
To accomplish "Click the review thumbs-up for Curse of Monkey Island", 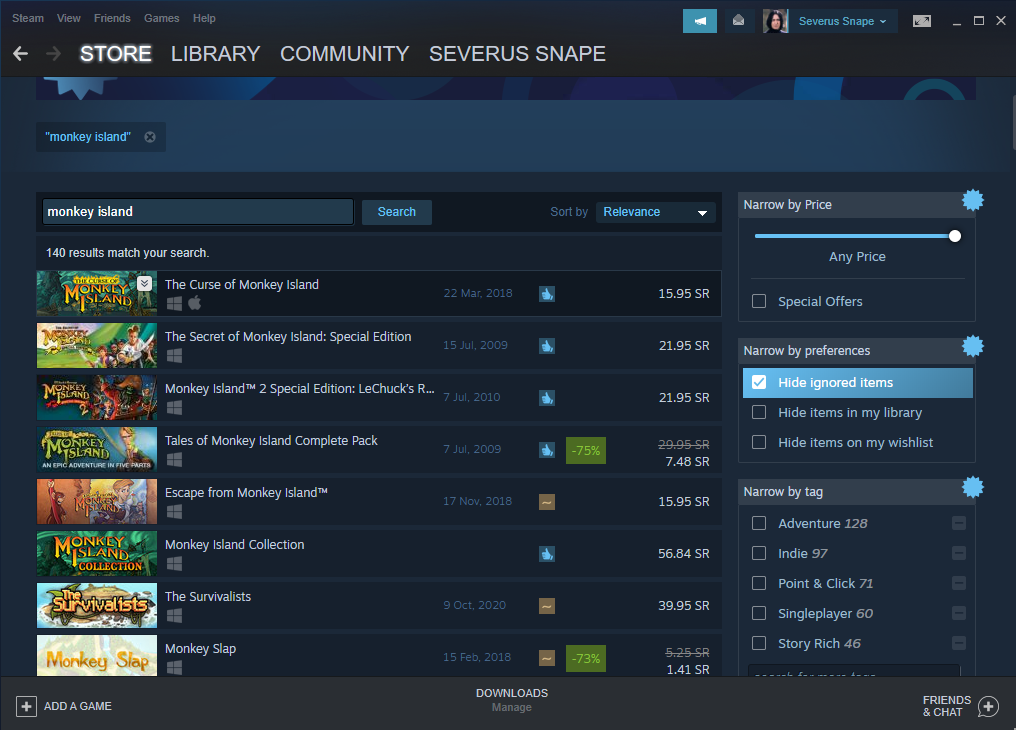I will tap(547, 294).
